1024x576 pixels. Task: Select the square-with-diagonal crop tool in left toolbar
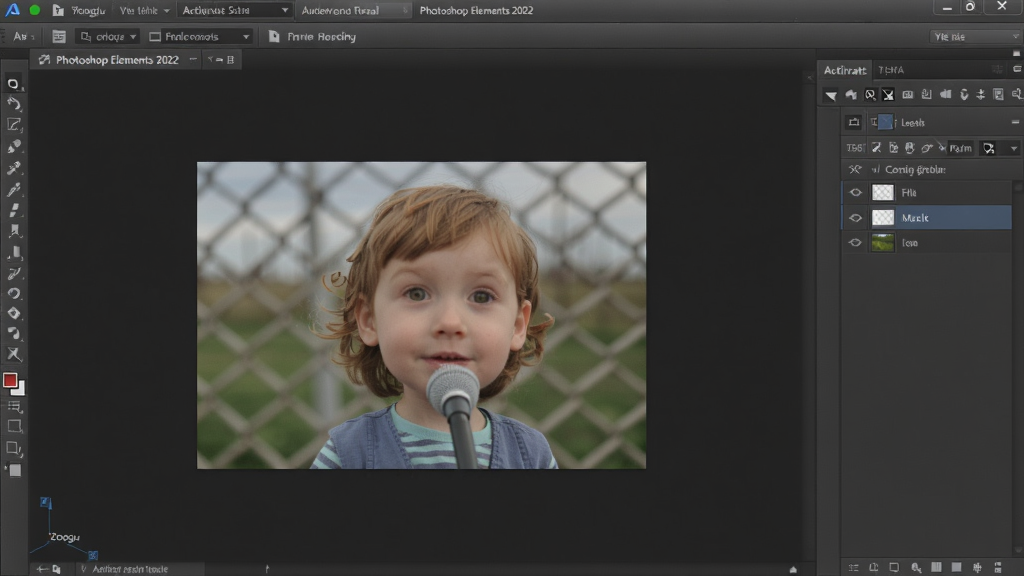tap(14, 125)
